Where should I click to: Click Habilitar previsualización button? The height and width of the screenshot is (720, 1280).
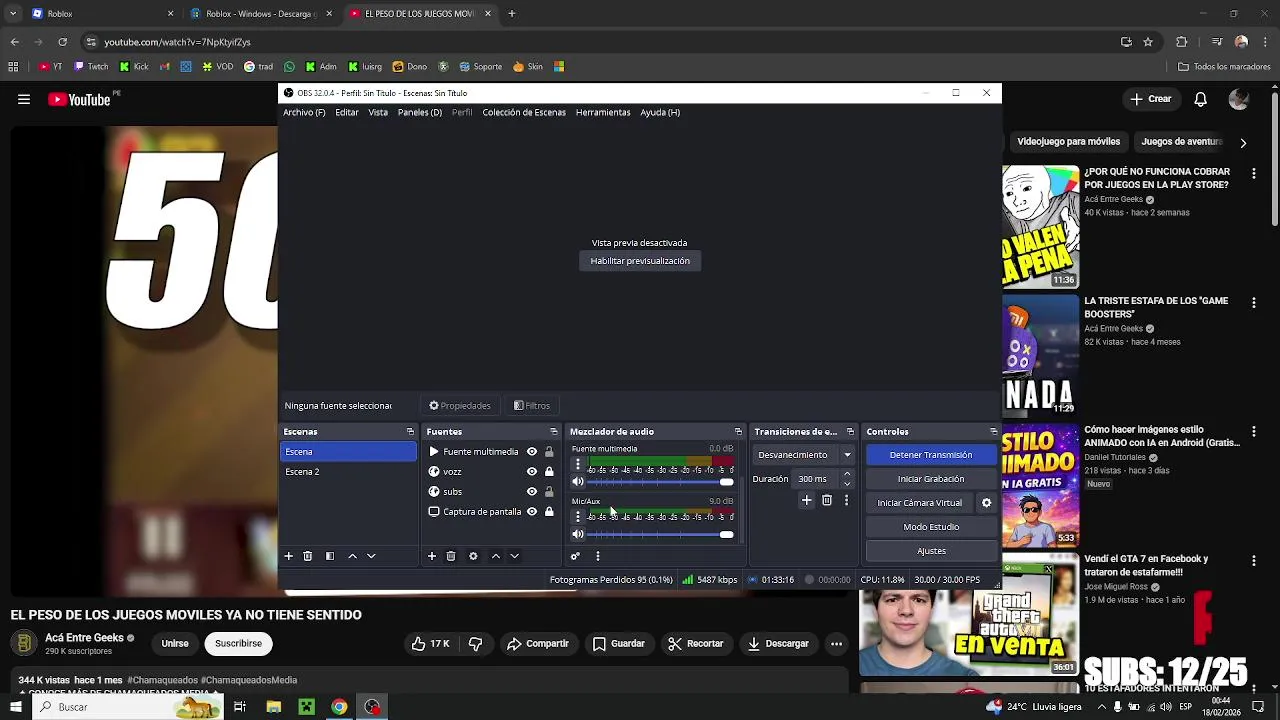[x=640, y=261]
